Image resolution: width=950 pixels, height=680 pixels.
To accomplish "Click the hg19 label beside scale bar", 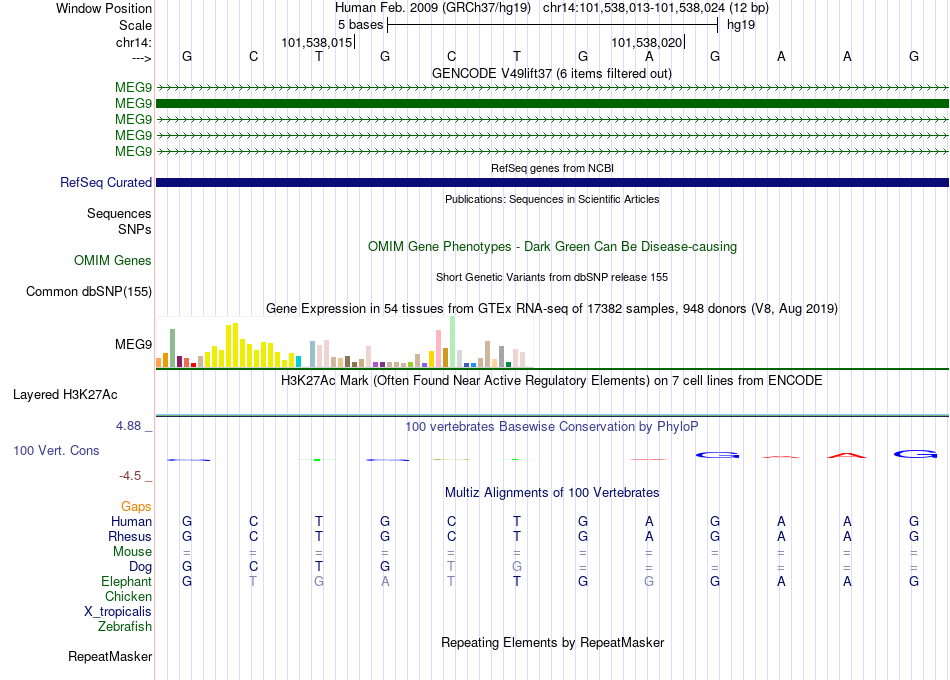I will pos(741,25).
